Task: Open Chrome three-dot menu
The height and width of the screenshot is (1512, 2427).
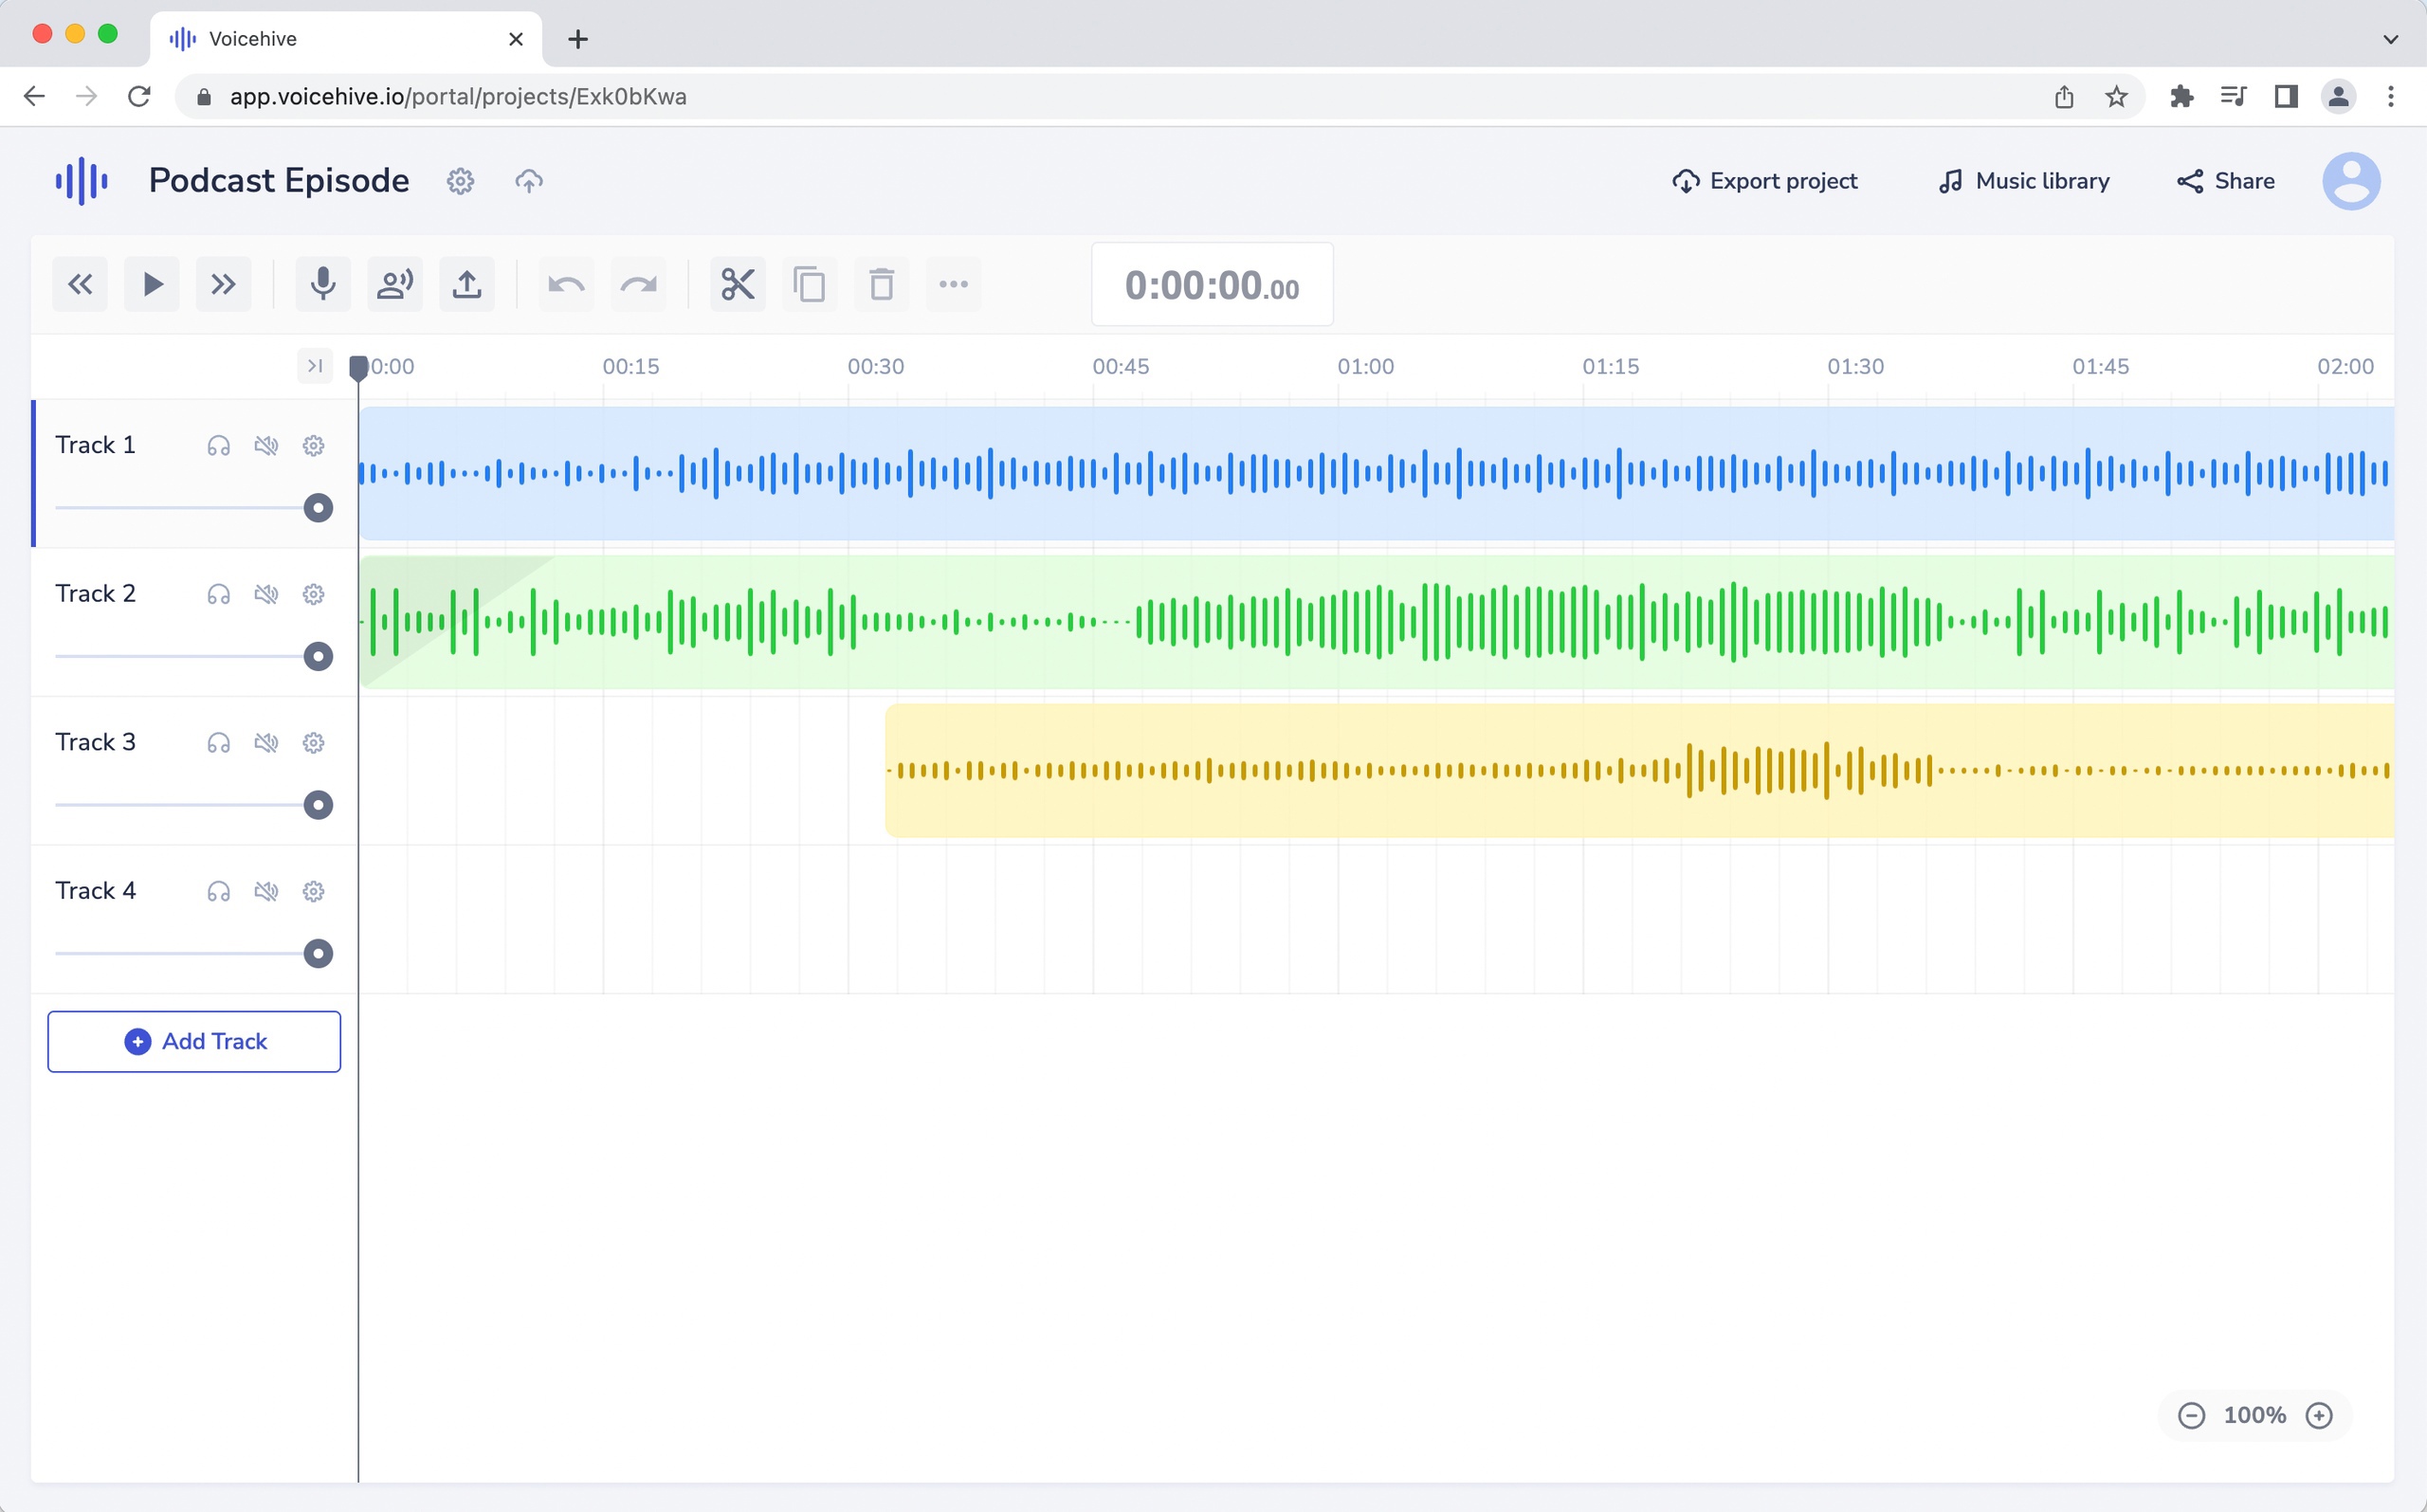Action: [x=2391, y=97]
